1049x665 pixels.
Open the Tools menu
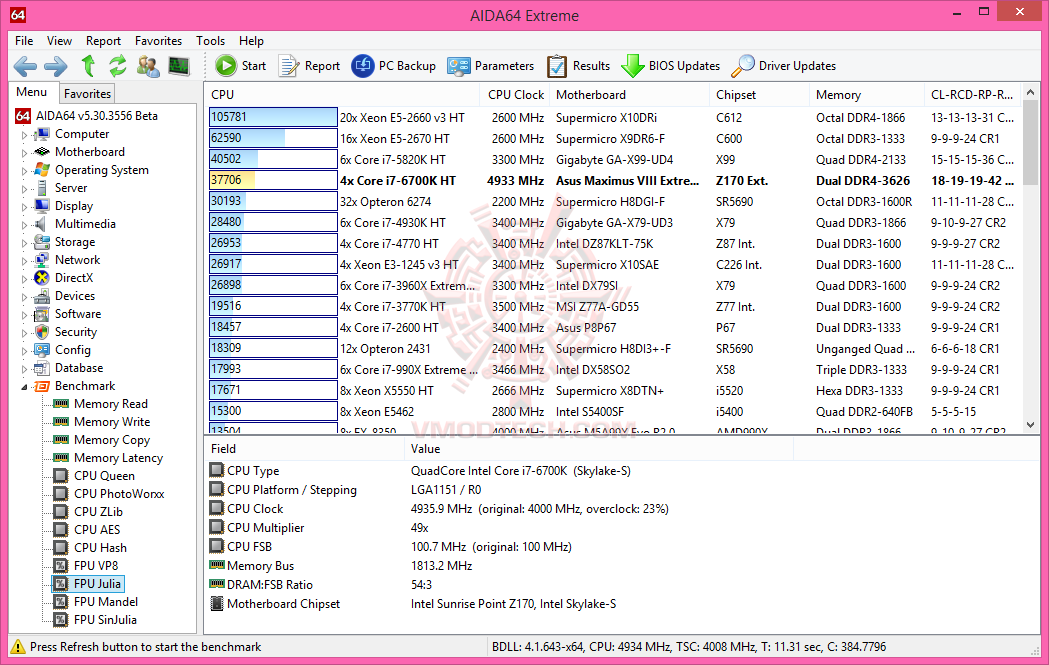210,41
